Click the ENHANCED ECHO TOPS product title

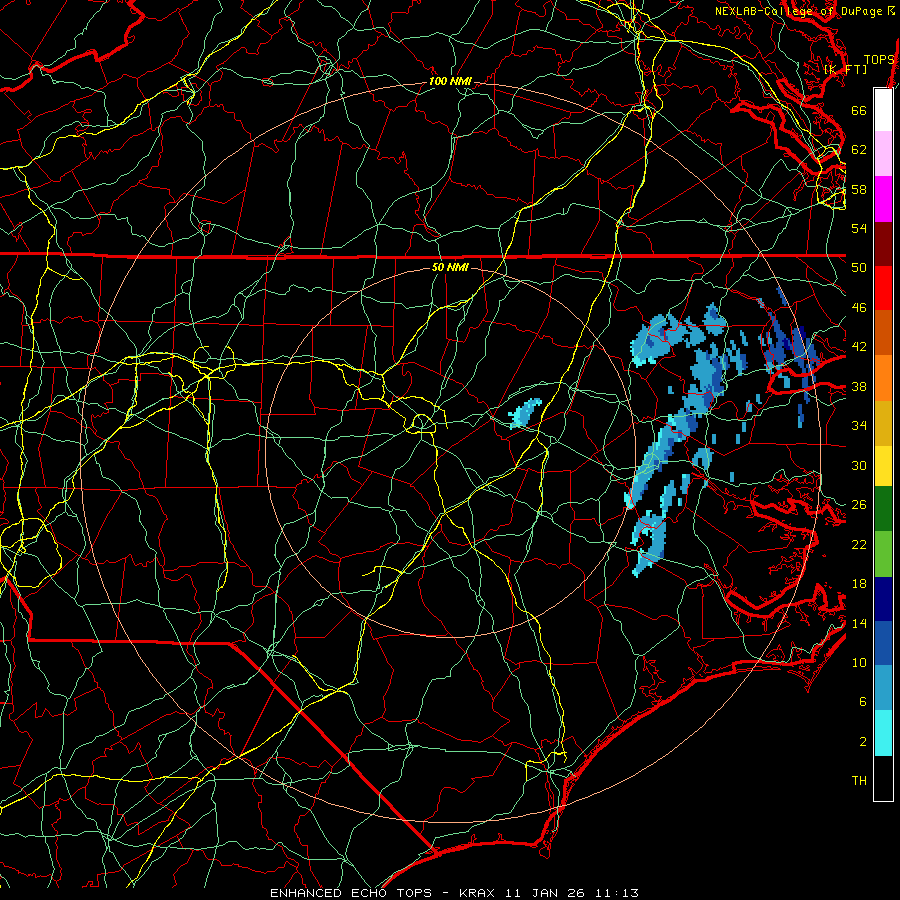pos(351,893)
